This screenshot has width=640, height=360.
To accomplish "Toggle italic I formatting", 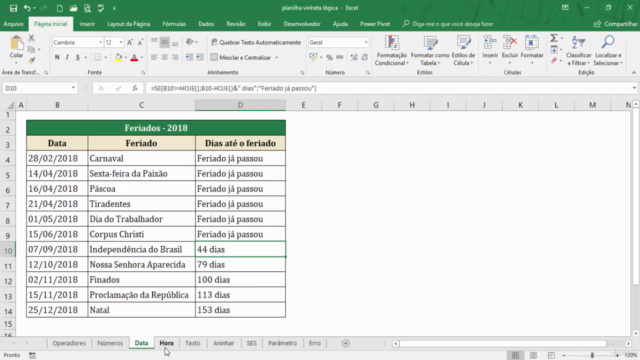I will point(67,58).
